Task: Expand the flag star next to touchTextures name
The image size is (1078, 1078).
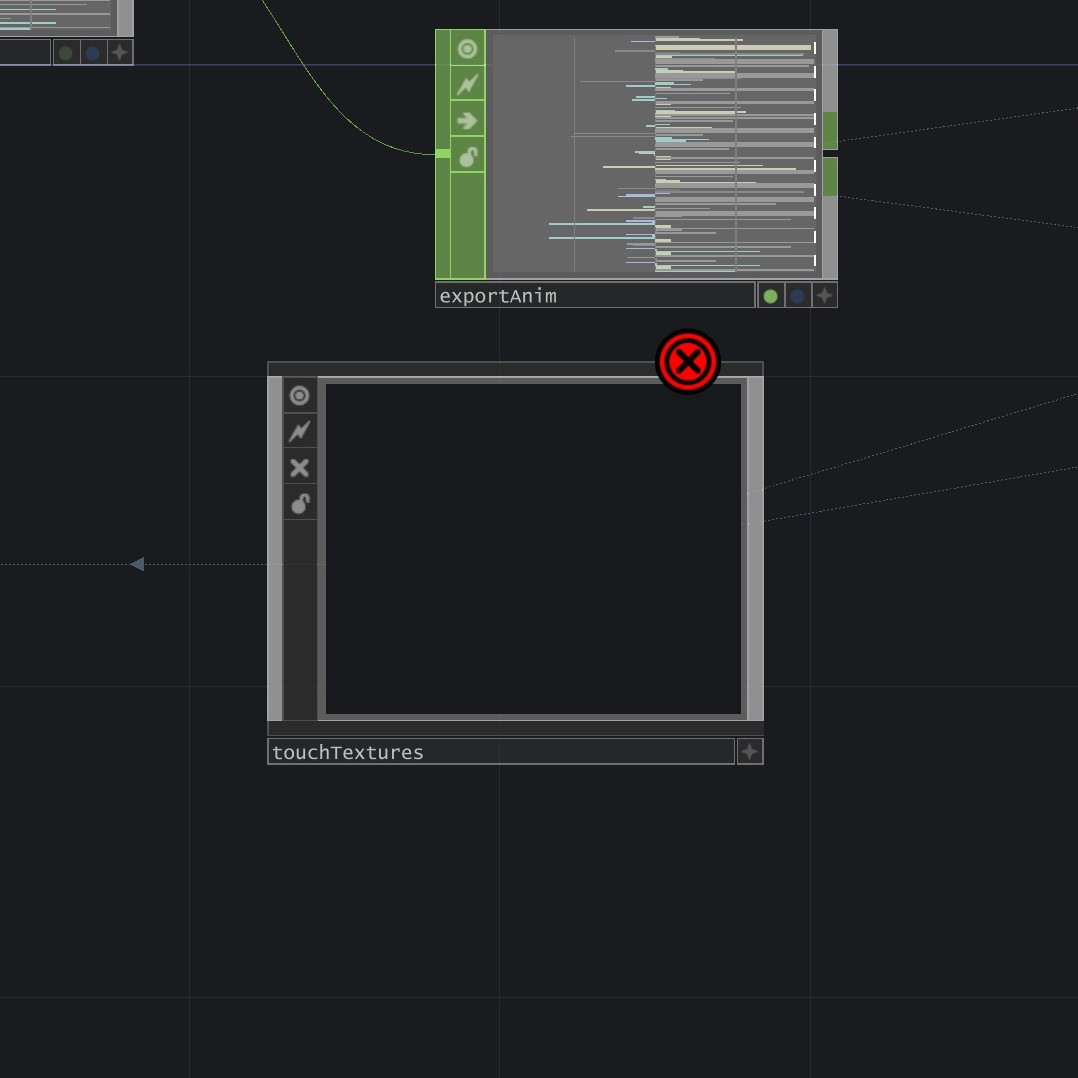Action: pyautogui.click(x=749, y=751)
